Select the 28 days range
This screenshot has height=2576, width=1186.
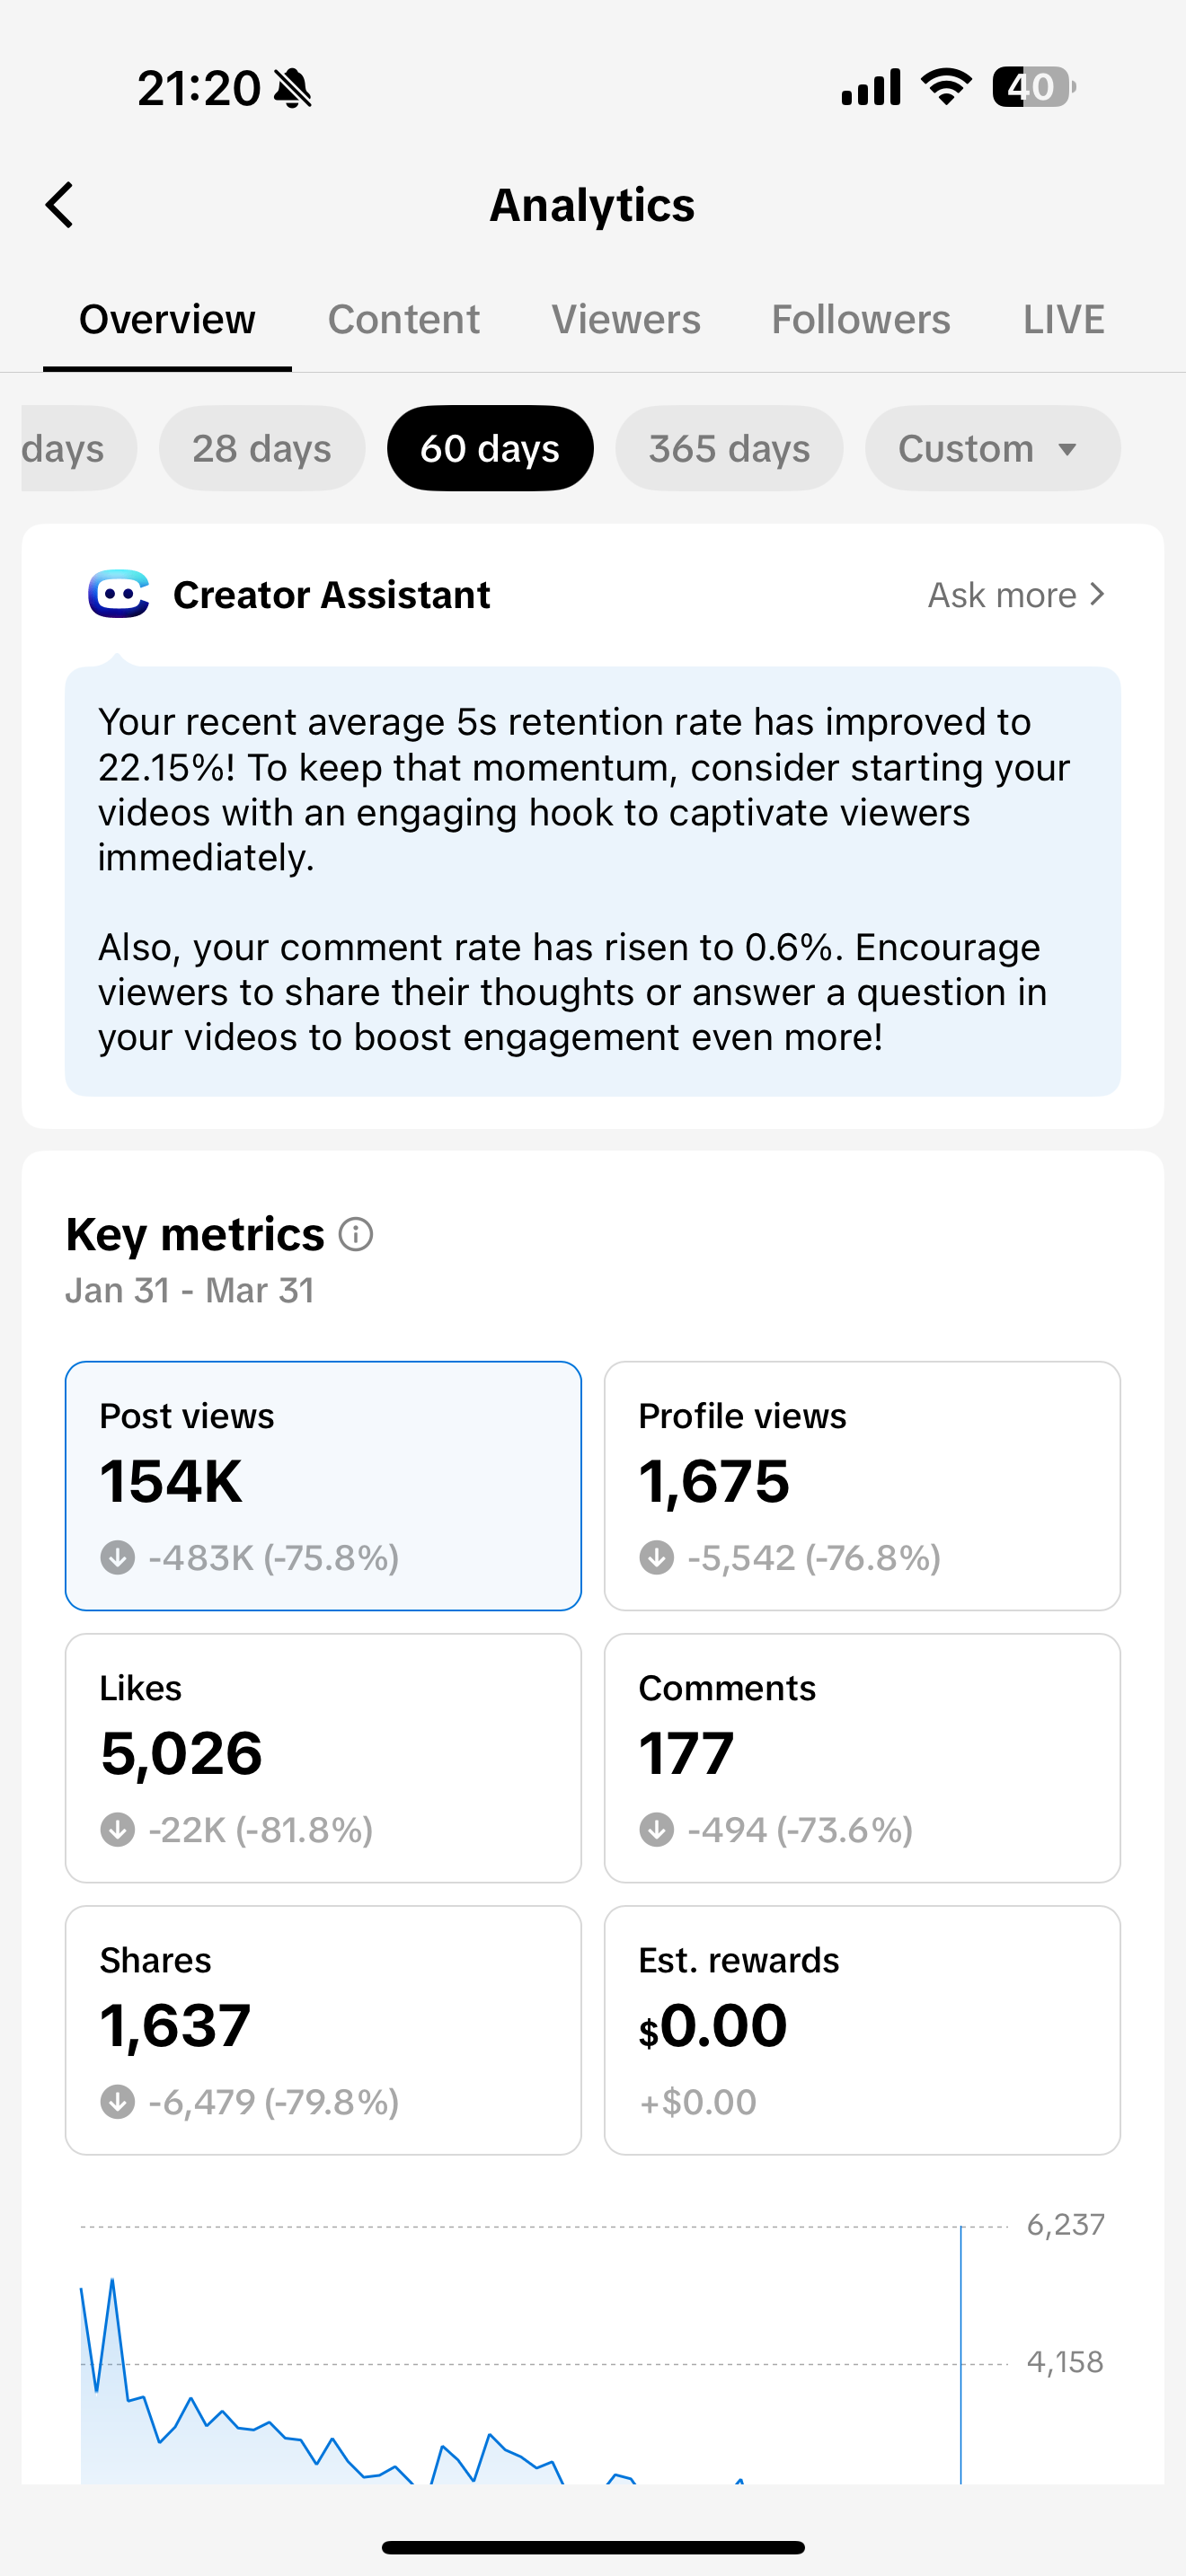click(x=261, y=448)
